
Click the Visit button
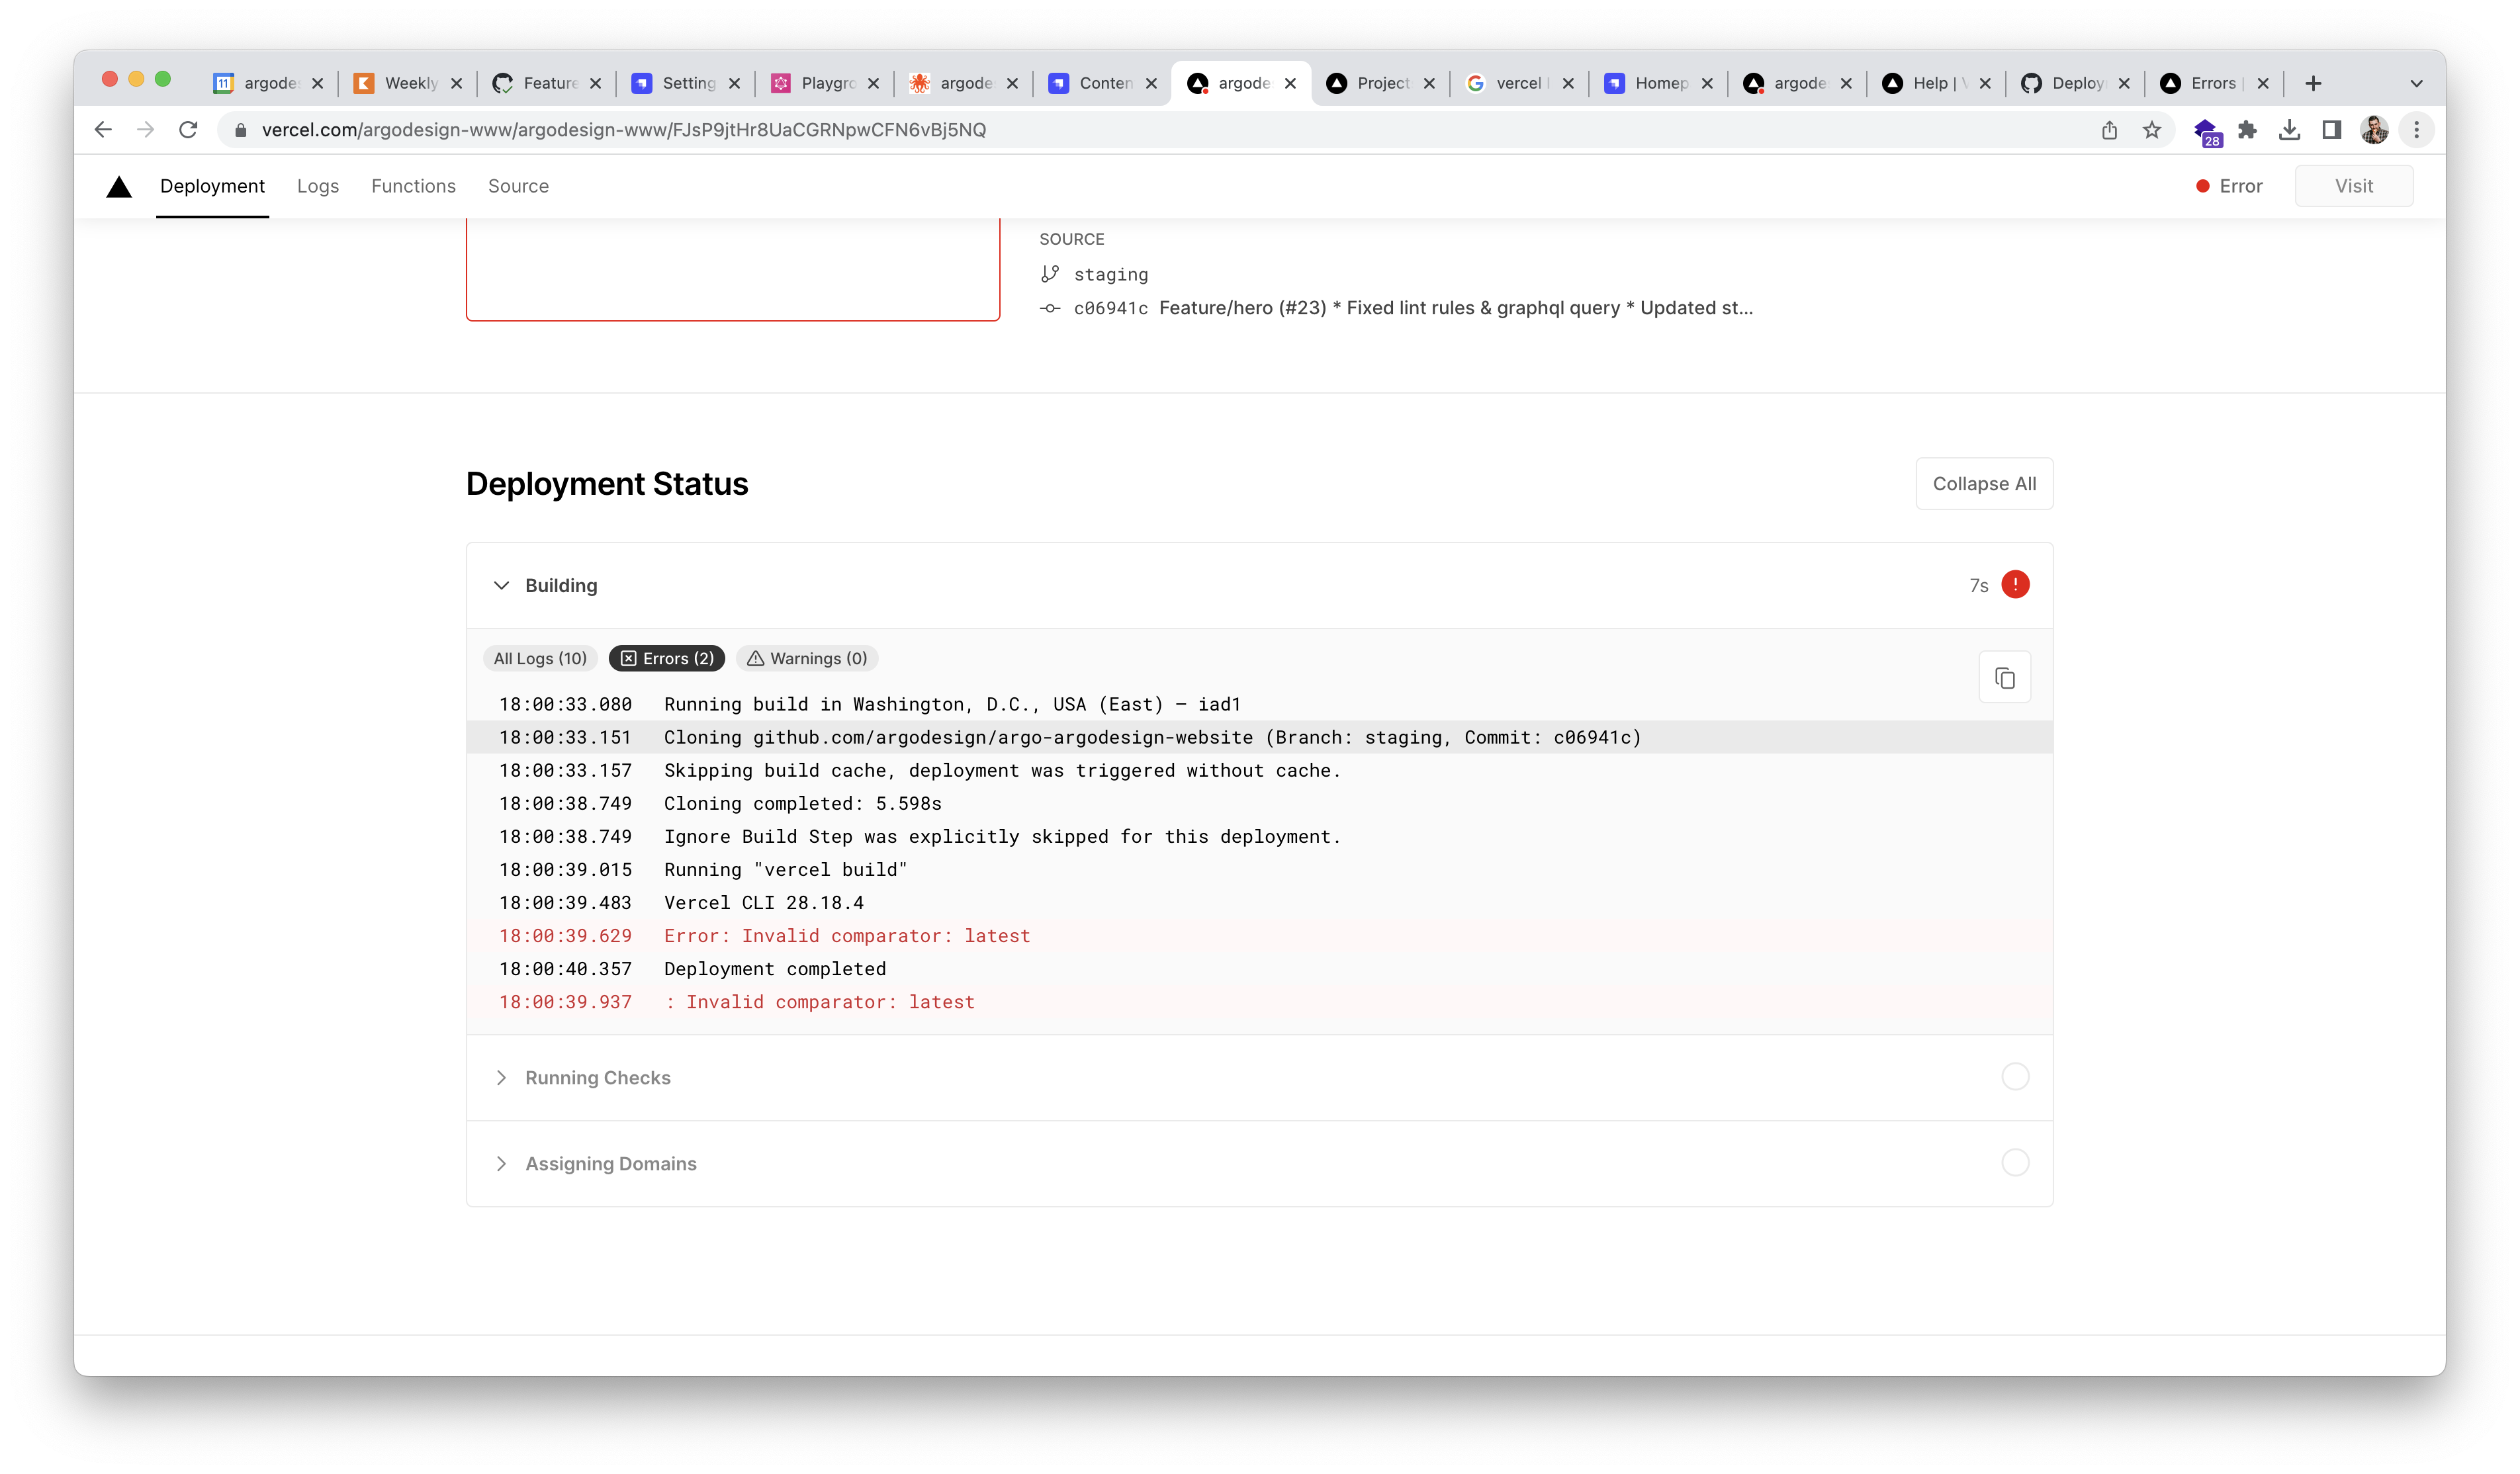(x=2354, y=186)
